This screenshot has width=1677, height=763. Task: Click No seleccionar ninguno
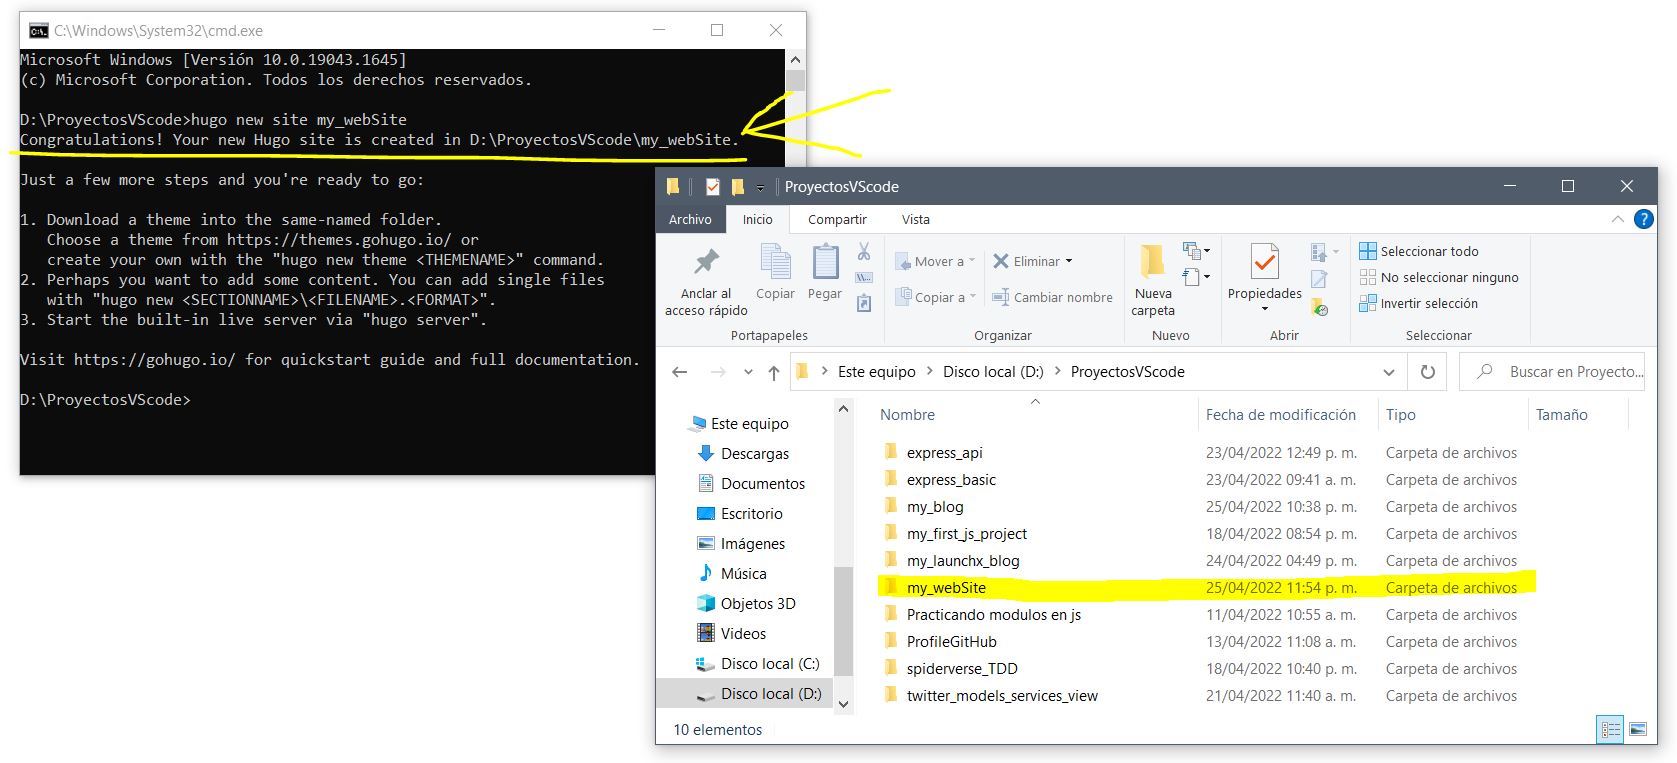(1439, 277)
